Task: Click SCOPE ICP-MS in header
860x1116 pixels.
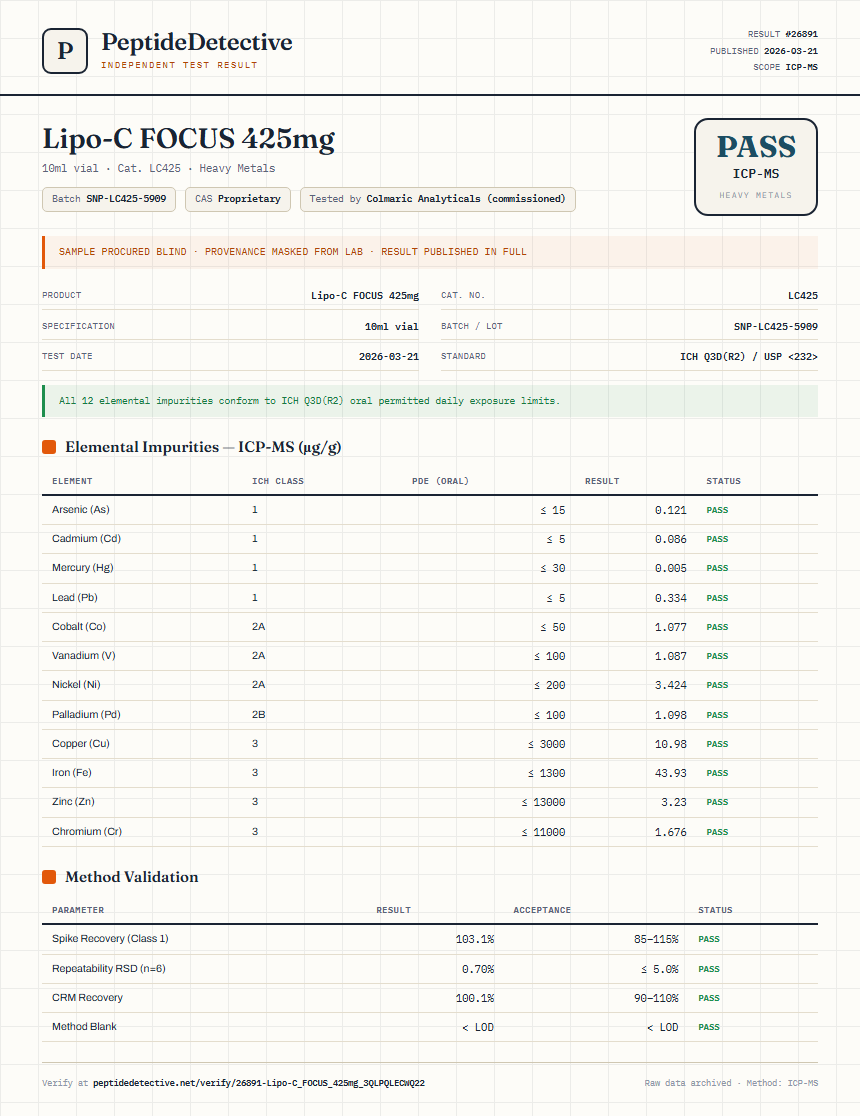Action: 785,67
